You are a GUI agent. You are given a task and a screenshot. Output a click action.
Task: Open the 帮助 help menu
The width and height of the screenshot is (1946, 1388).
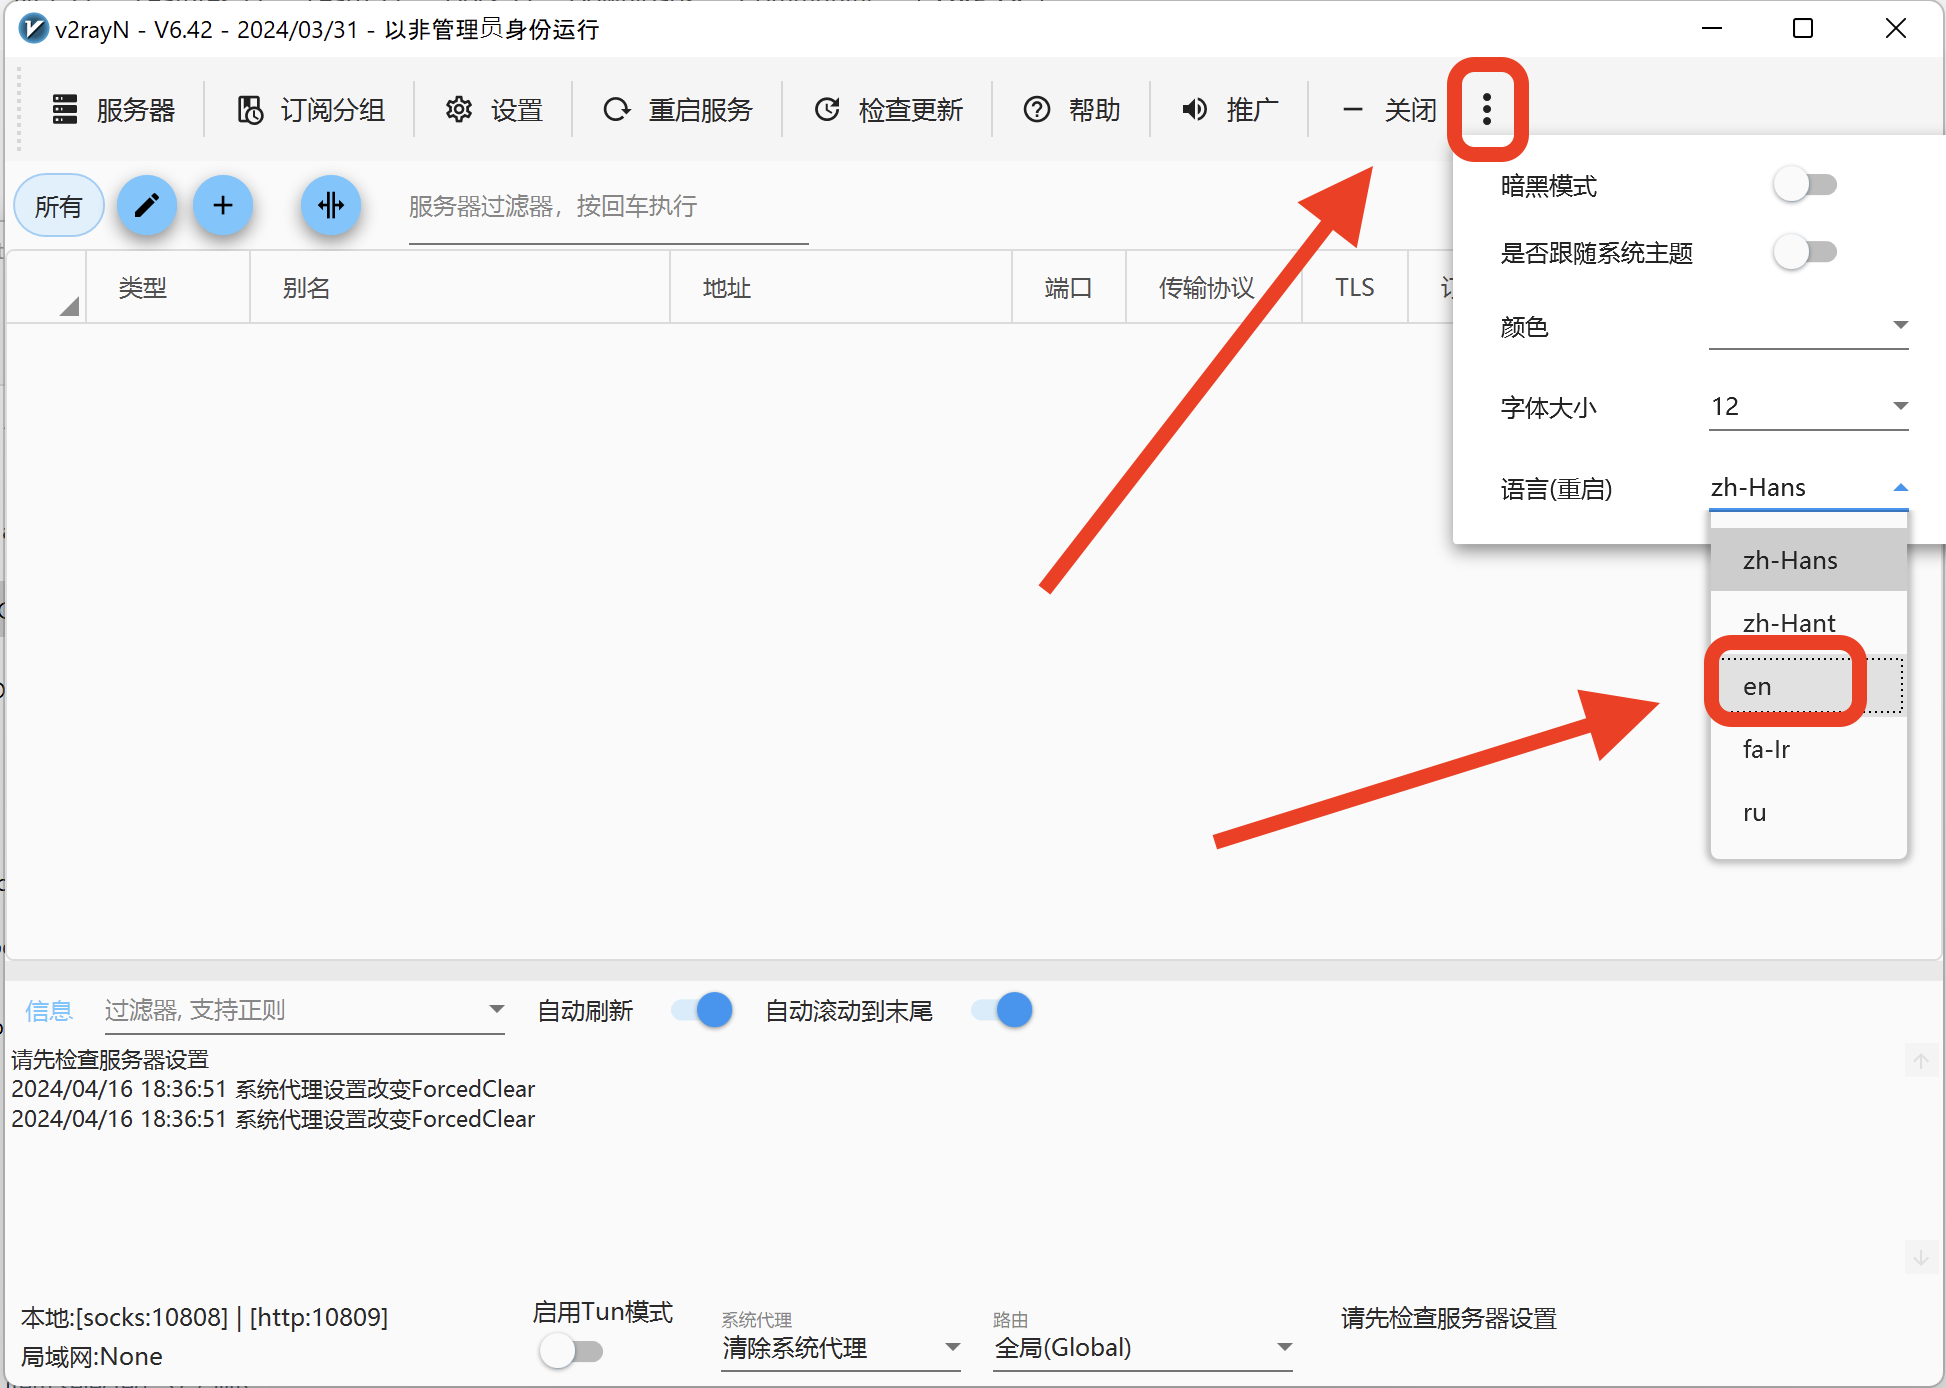pos(1071,110)
